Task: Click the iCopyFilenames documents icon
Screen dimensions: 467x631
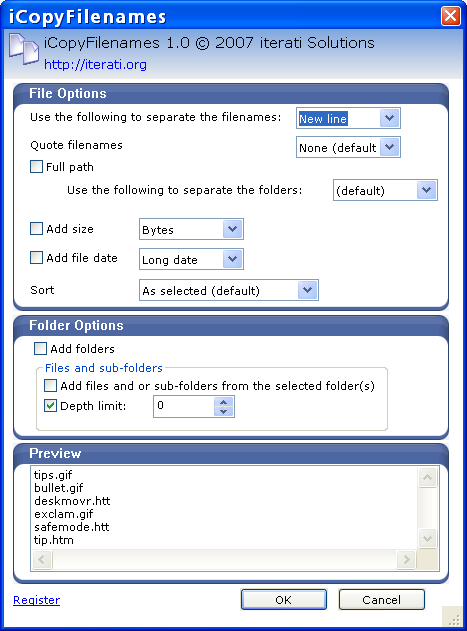Action: point(23,49)
